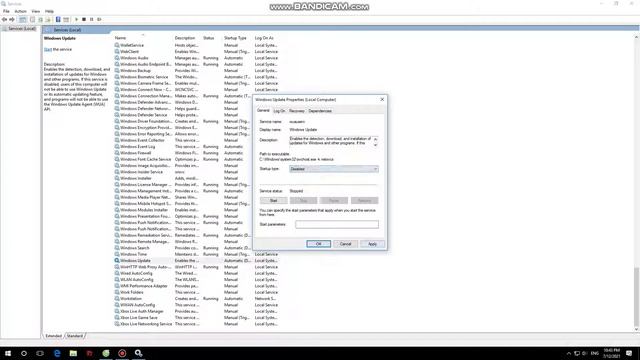Open Task View on the taskbar
This screenshot has height=360, width=640.
pos(40,353)
